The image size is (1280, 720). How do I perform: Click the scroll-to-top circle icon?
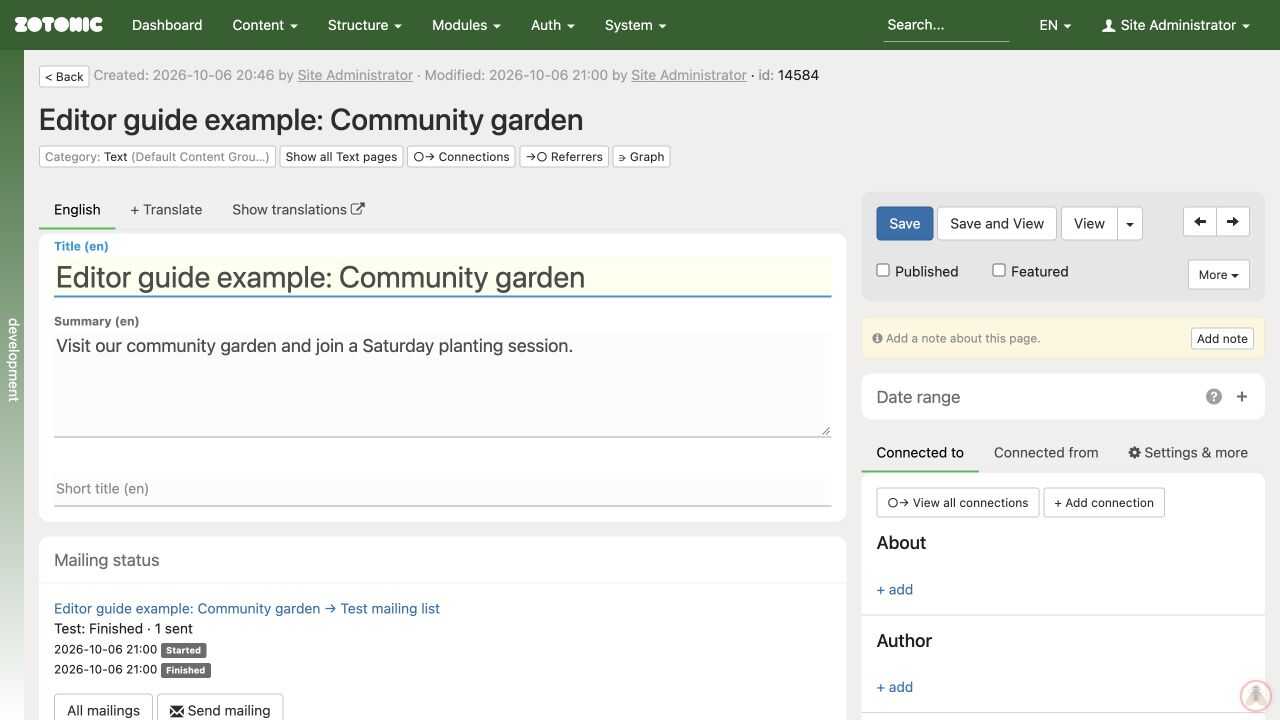point(1255,695)
